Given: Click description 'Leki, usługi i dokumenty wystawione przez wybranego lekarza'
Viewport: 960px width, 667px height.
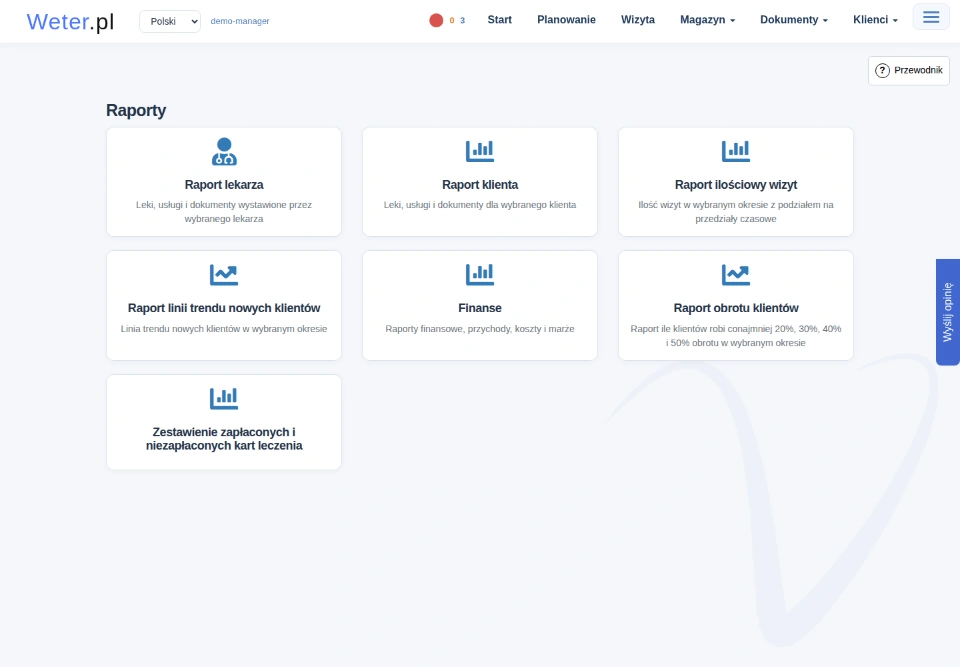Looking at the screenshot, I should 223,212.
